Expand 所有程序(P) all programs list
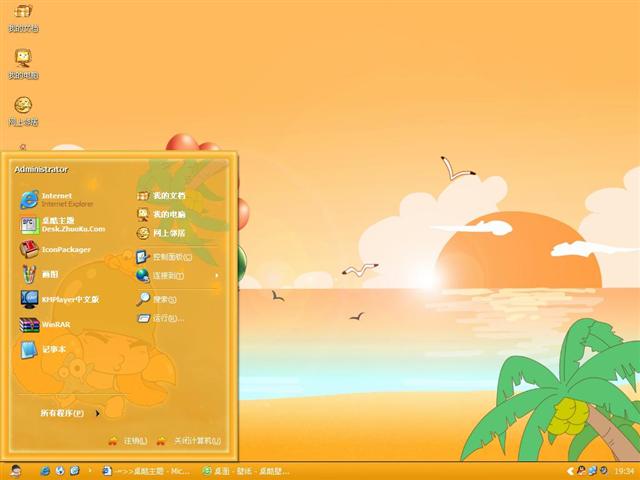This screenshot has height=480, width=640. pos(70,413)
